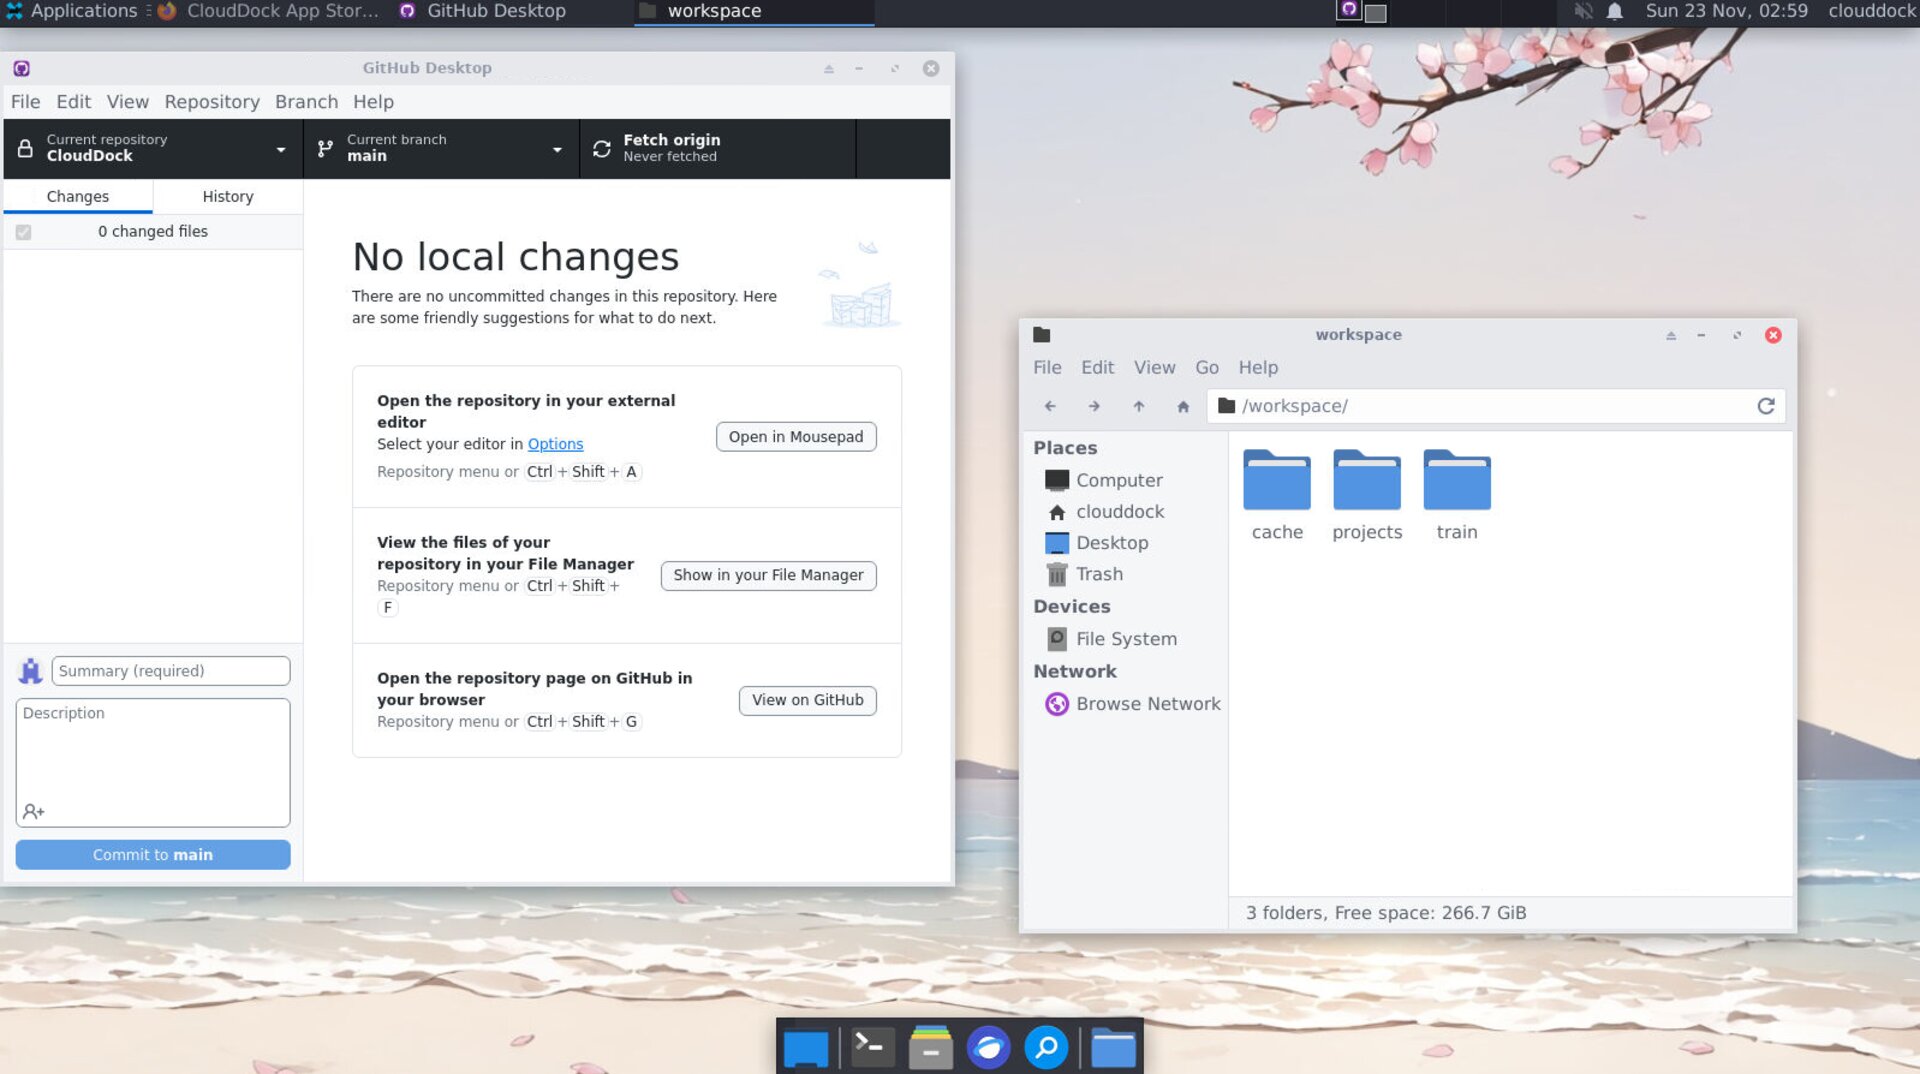The image size is (1920, 1074).
Task: Open the terminal from the bottom dock
Action: pyautogui.click(x=871, y=1047)
